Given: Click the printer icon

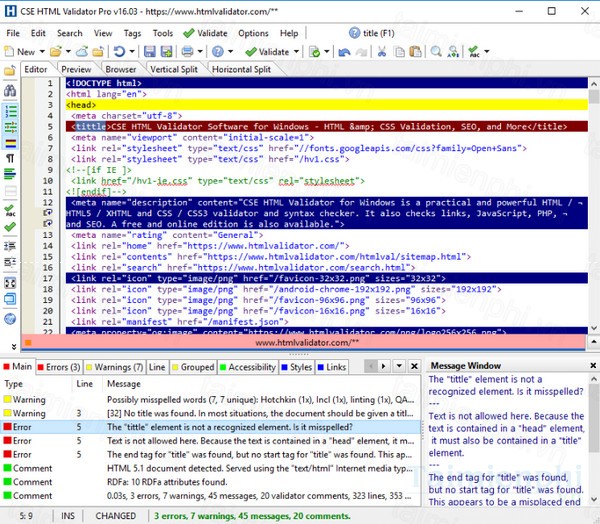Looking at the screenshot, I should (188, 52).
